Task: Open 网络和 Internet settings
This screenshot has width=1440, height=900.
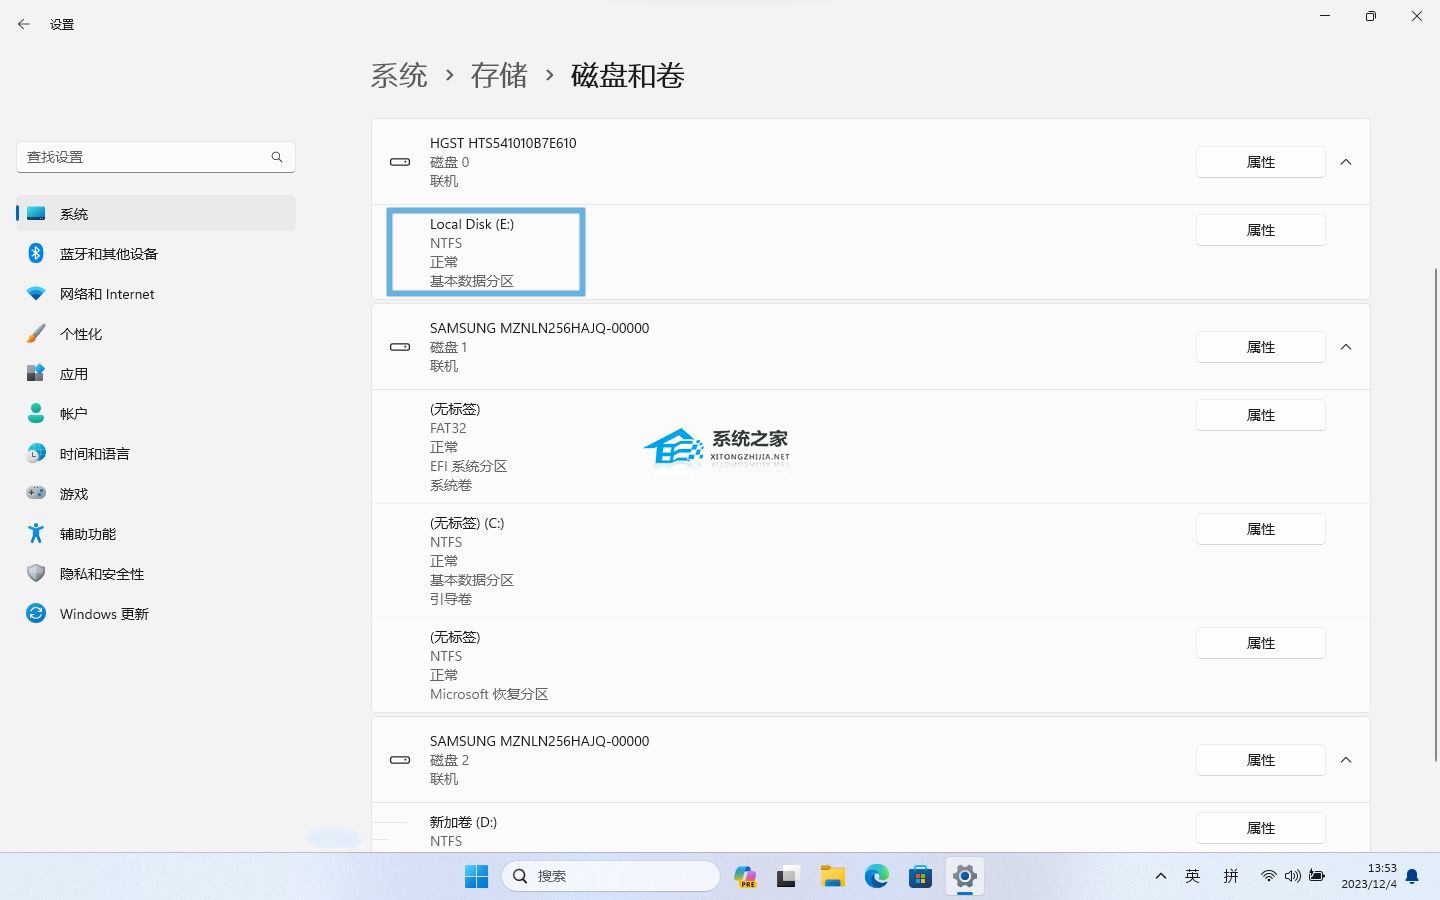Action: pos(156,294)
